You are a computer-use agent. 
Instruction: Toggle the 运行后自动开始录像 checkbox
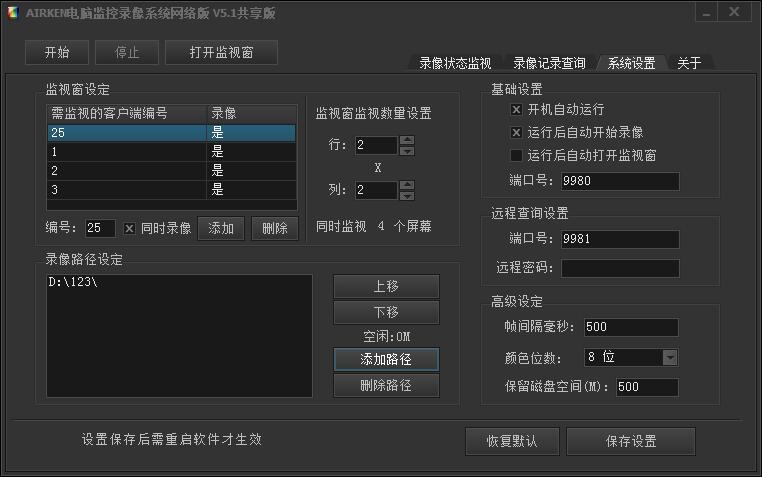[517, 133]
